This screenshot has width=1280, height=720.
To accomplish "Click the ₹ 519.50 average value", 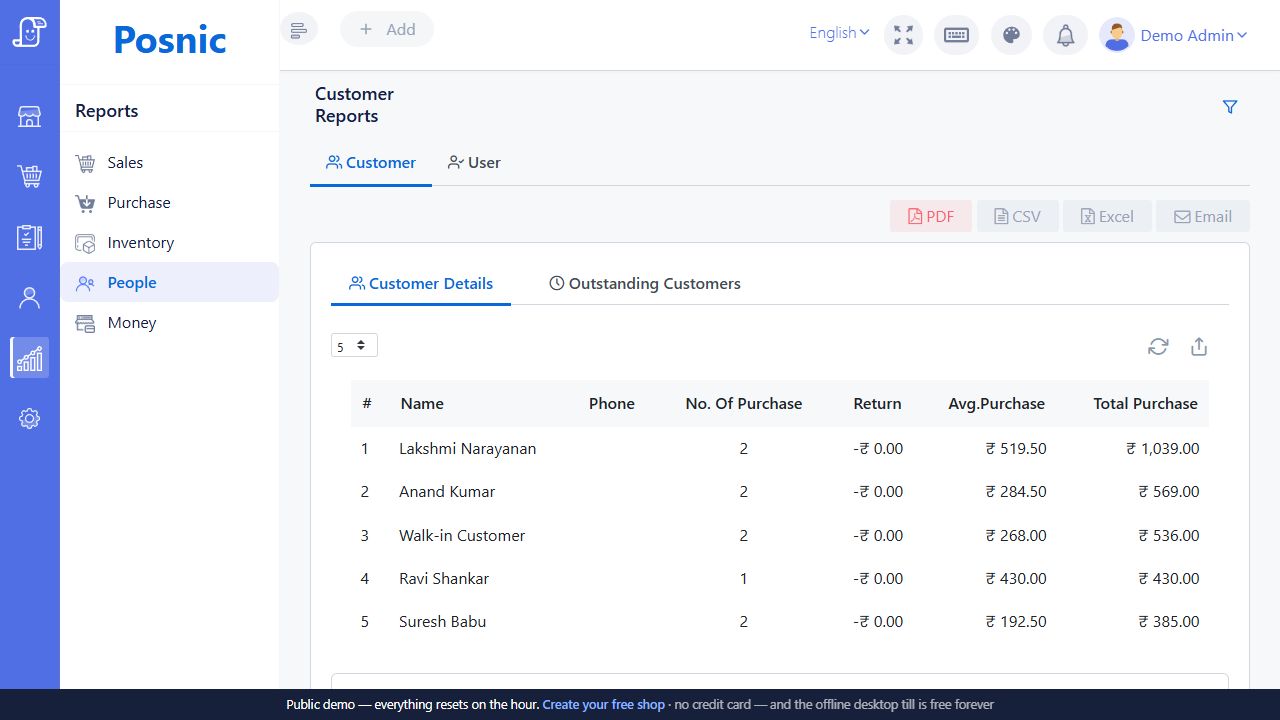I will (x=1016, y=448).
